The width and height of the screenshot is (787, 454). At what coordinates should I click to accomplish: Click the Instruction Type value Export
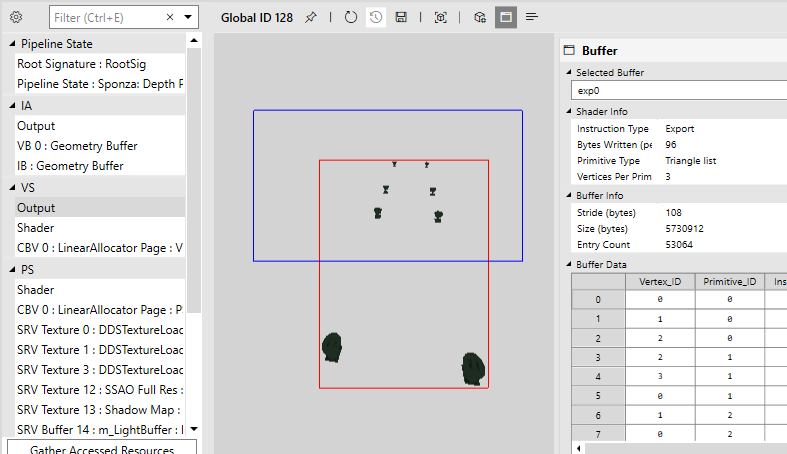pyautogui.click(x=680, y=128)
